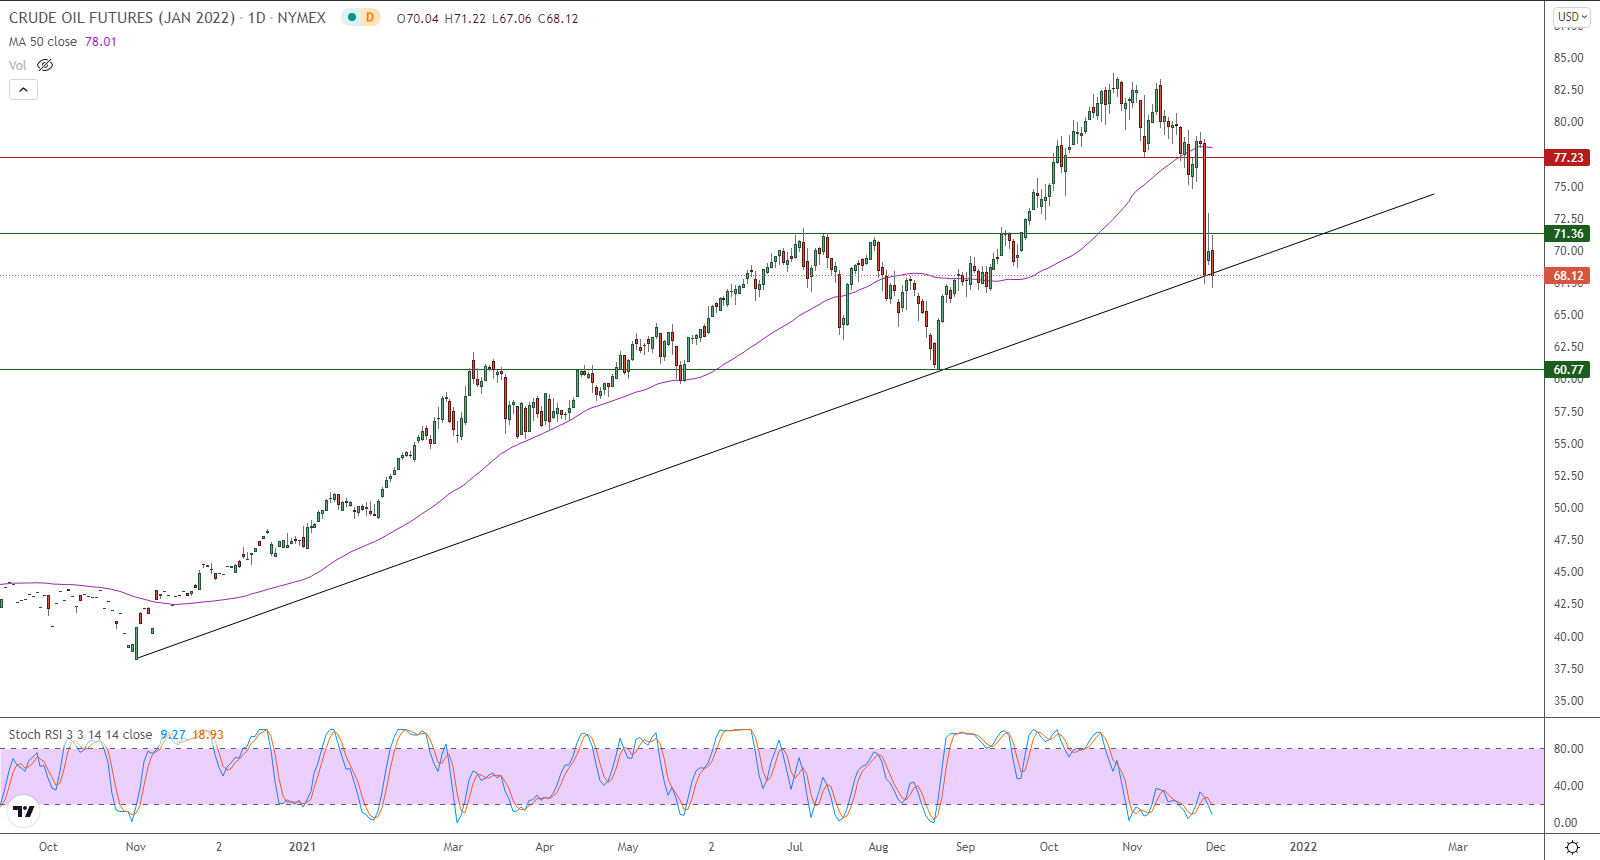Click the orange D delayed-data badge
The image size is (1600, 860).
(x=370, y=17)
